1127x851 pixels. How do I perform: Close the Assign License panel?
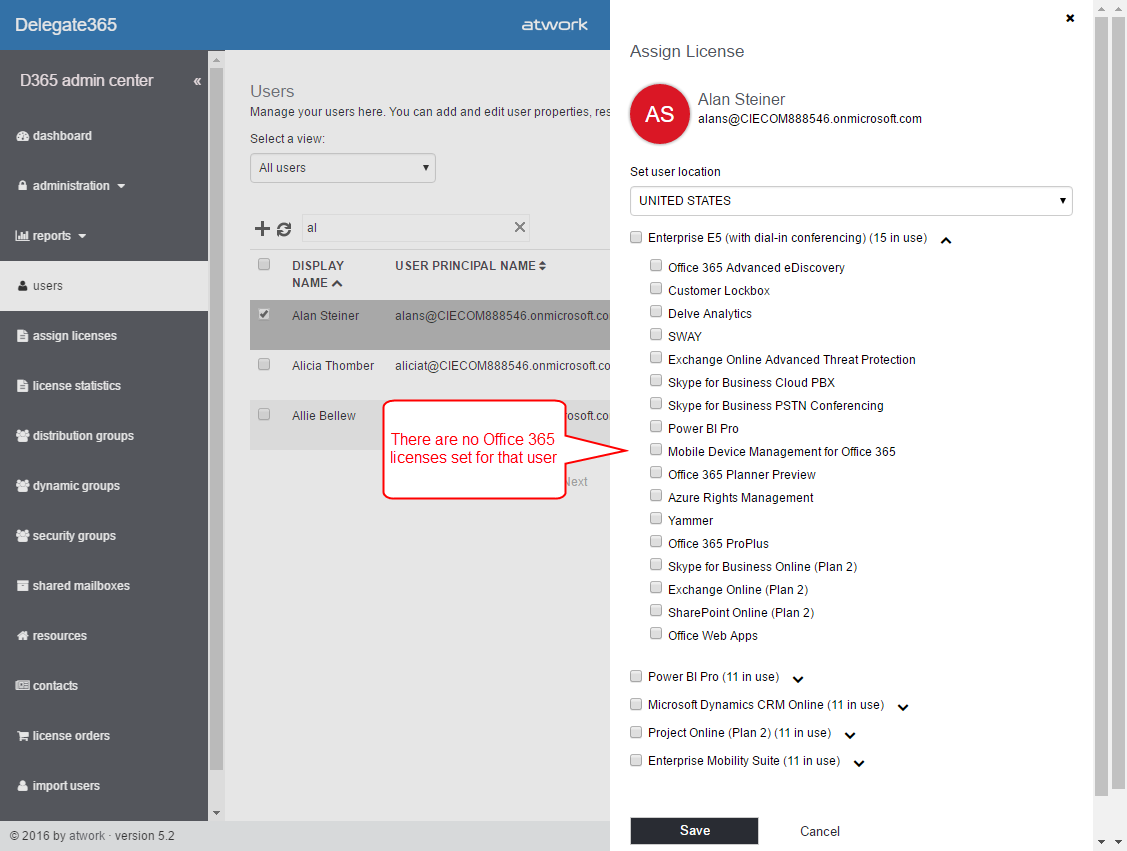pos(1070,18)
